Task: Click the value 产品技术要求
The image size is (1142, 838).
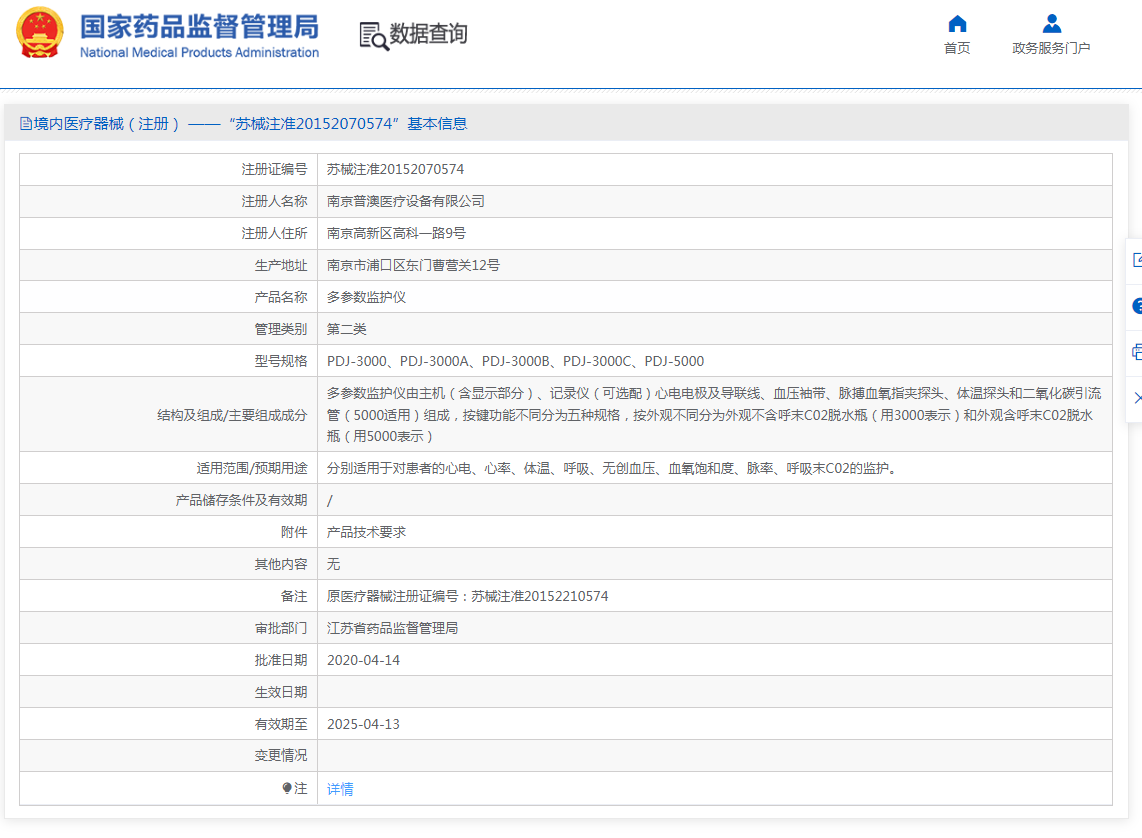Action: click(366, 532)
